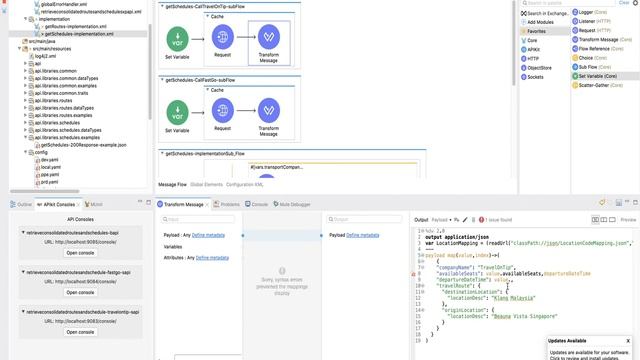Image resolution: width=640 pixels, height=360 pixels.
Task: Open console for bapi API
Action: 80,253
